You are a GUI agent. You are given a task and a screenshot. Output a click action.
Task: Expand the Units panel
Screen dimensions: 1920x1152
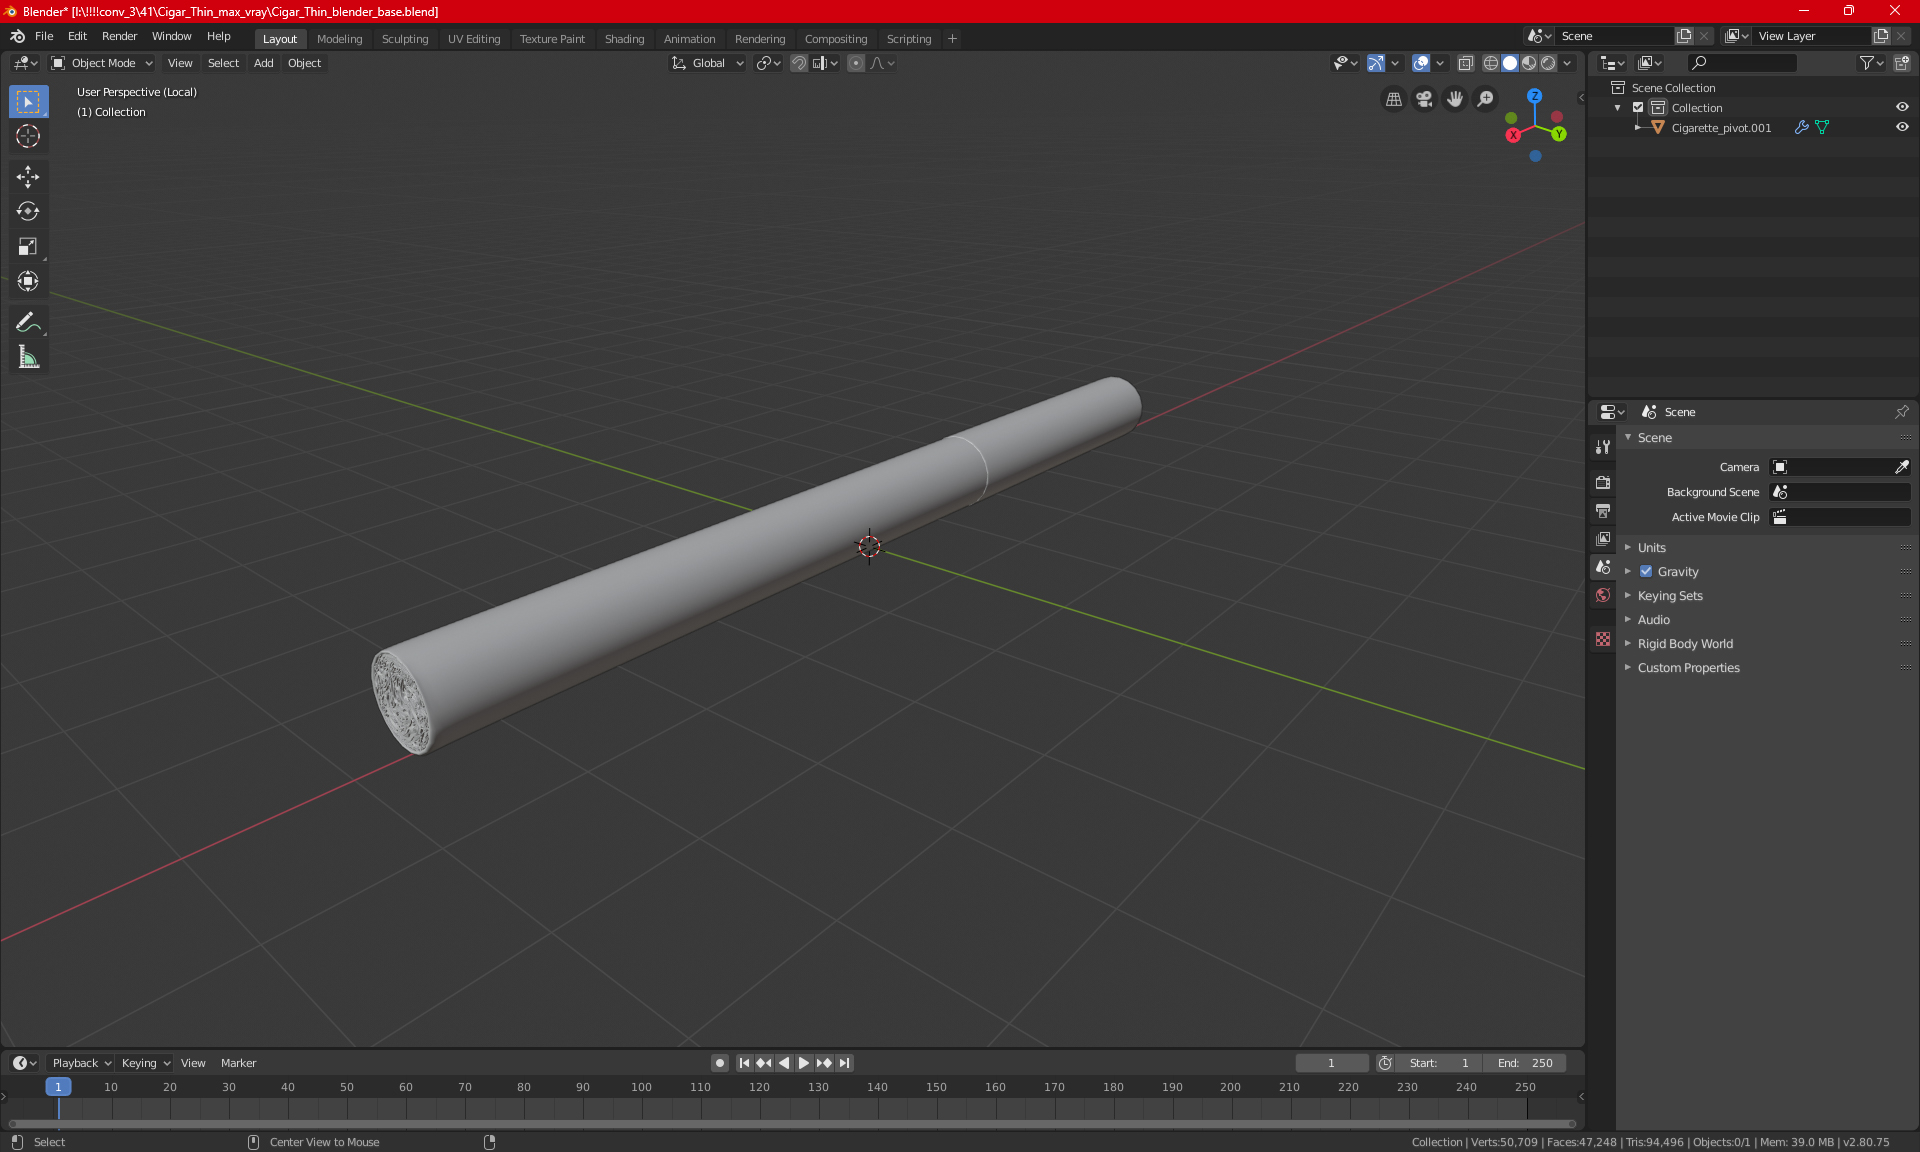(1651, 548)
